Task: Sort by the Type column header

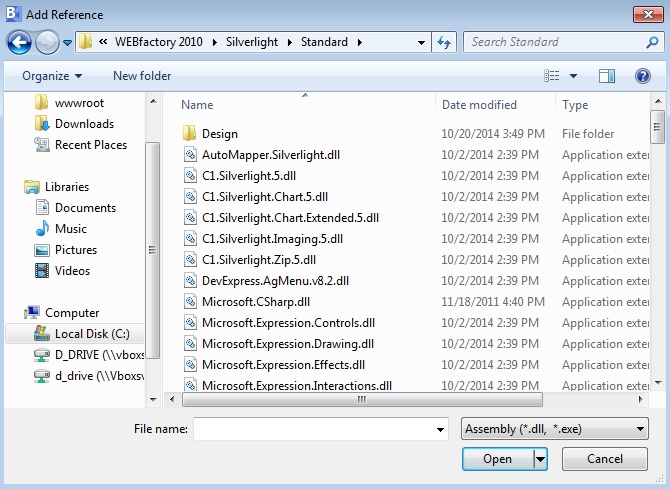Action: (x=575, y=105)
